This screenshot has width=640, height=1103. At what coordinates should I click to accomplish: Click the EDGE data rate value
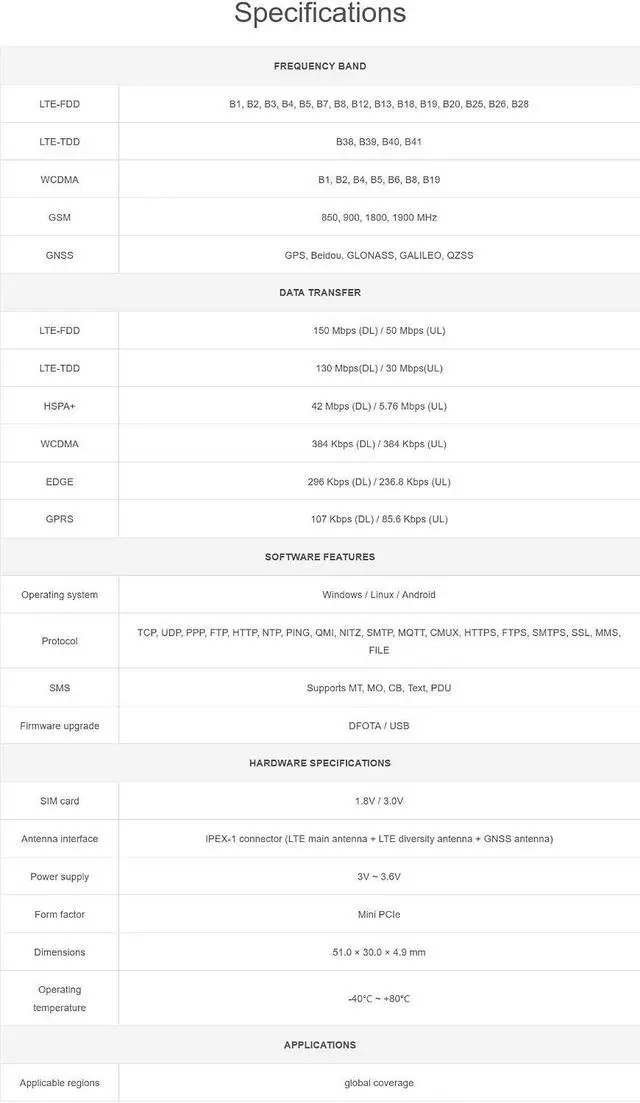click(x=379, y=482)
